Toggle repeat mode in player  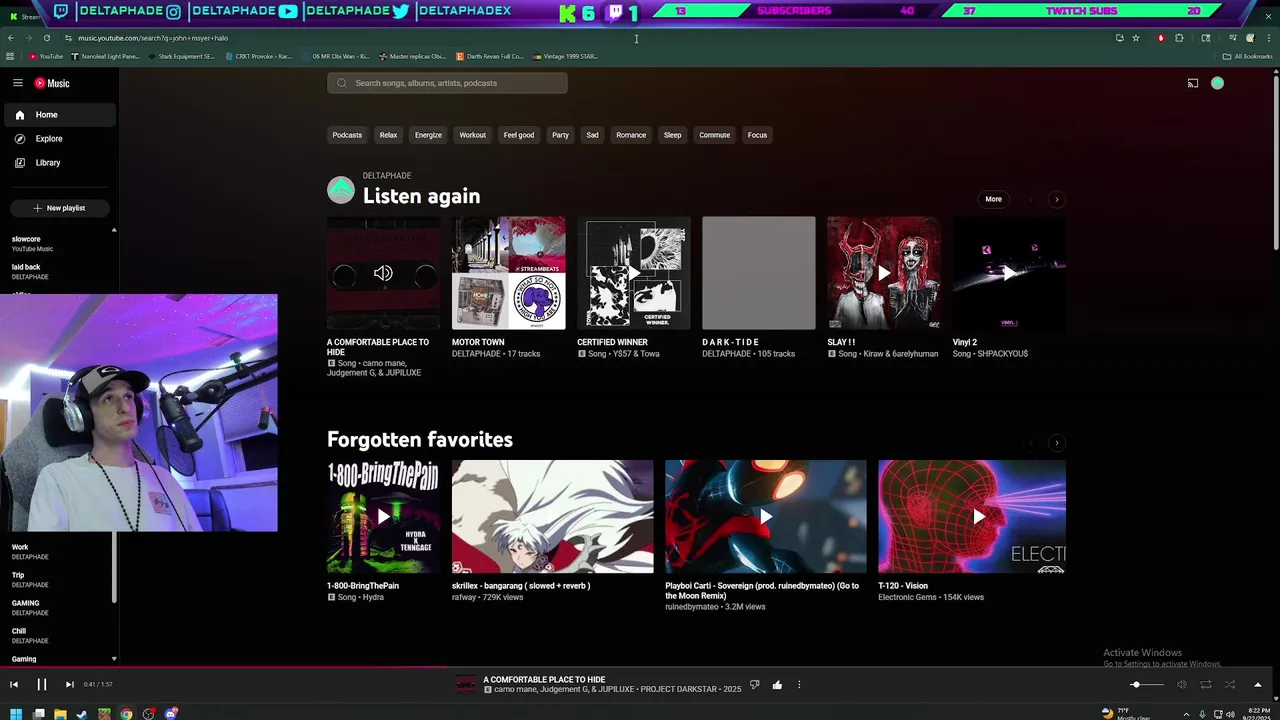tap(1206, 685)
